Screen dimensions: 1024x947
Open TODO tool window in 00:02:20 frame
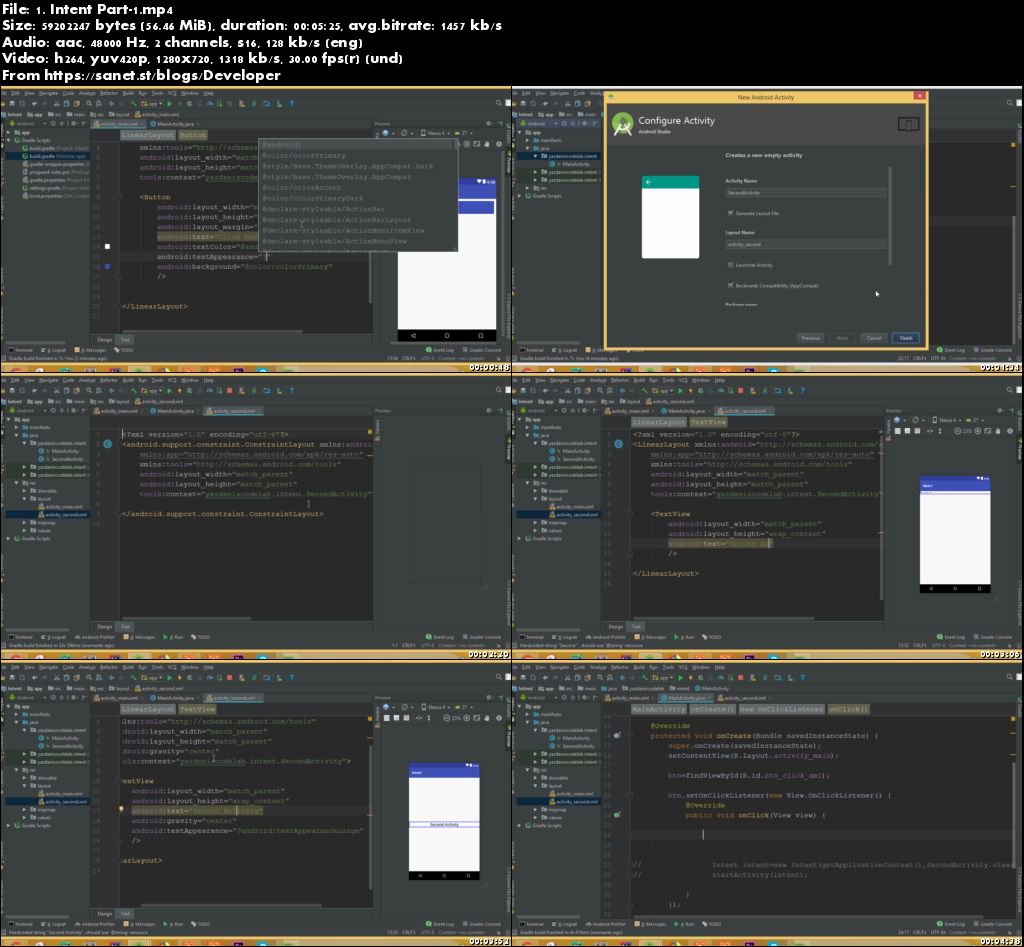[200, 637]
